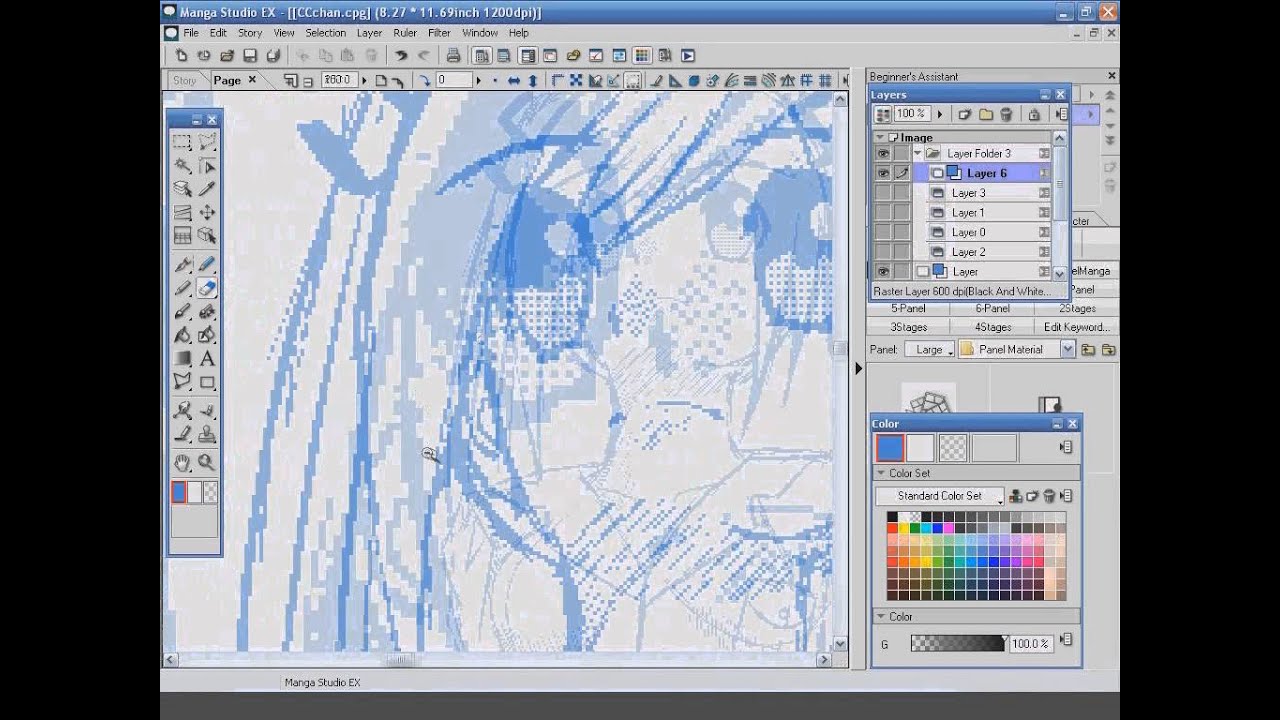Show Layer 1 via visibility box
Viewport: 1280px width, 720px height.
point(883,212)
